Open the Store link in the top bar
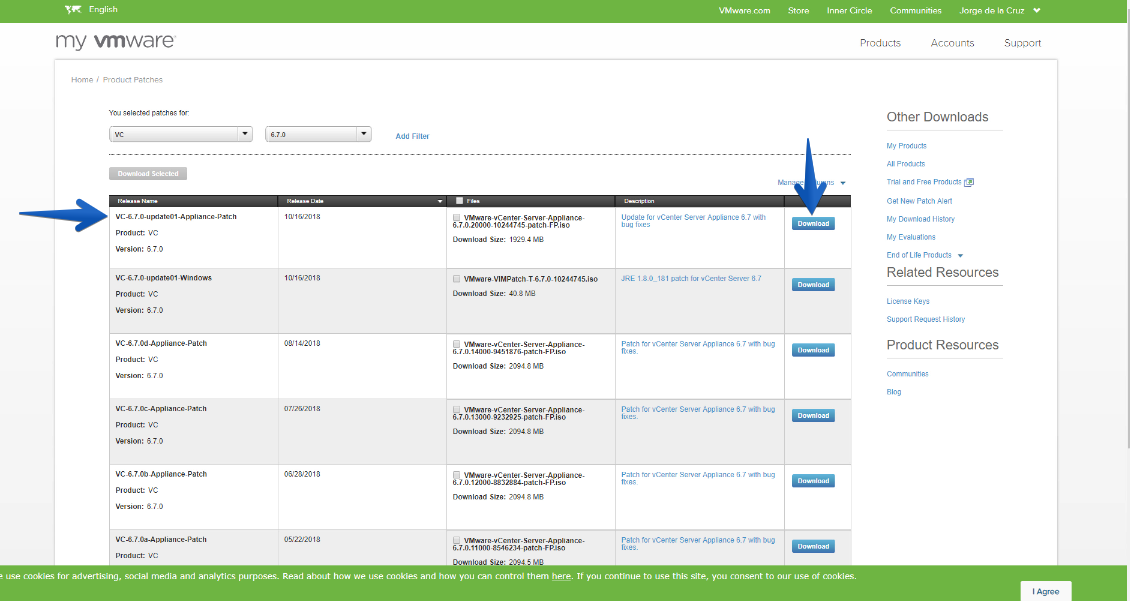Screen dimensions: 1130x601 click(798, 11)
